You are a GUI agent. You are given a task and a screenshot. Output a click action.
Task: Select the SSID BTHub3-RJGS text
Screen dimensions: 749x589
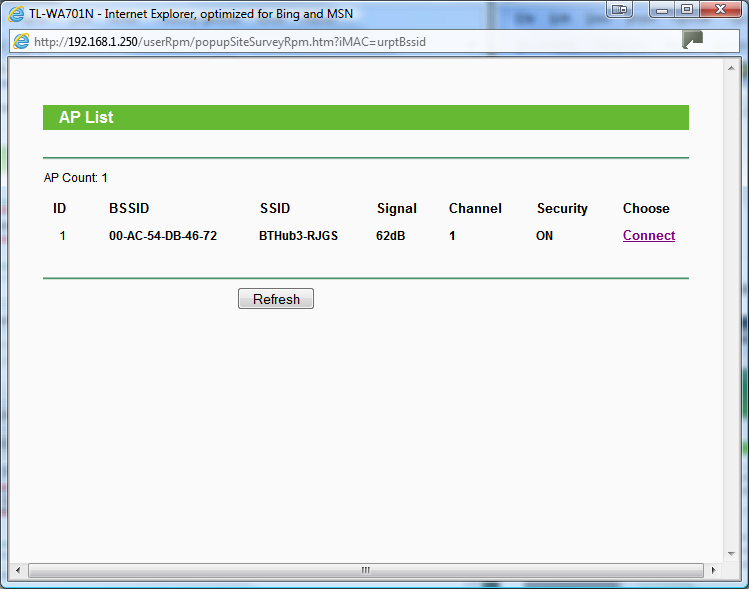[299, 236]
